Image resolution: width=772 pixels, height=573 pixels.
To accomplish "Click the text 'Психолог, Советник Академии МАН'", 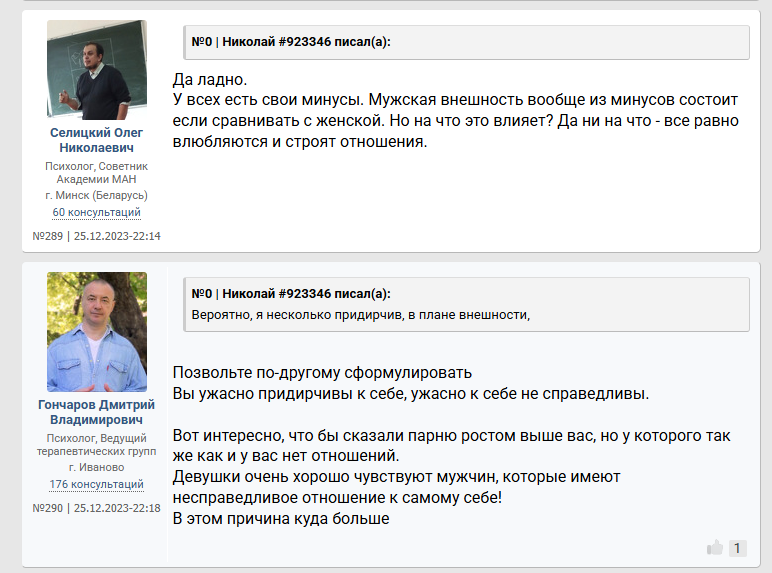I will [x=96, y=173].
